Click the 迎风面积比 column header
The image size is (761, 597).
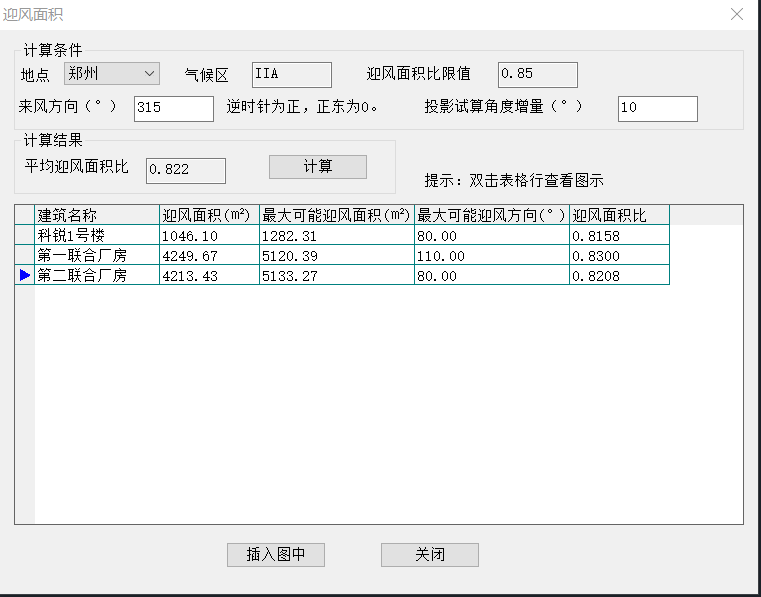(619, 215)
